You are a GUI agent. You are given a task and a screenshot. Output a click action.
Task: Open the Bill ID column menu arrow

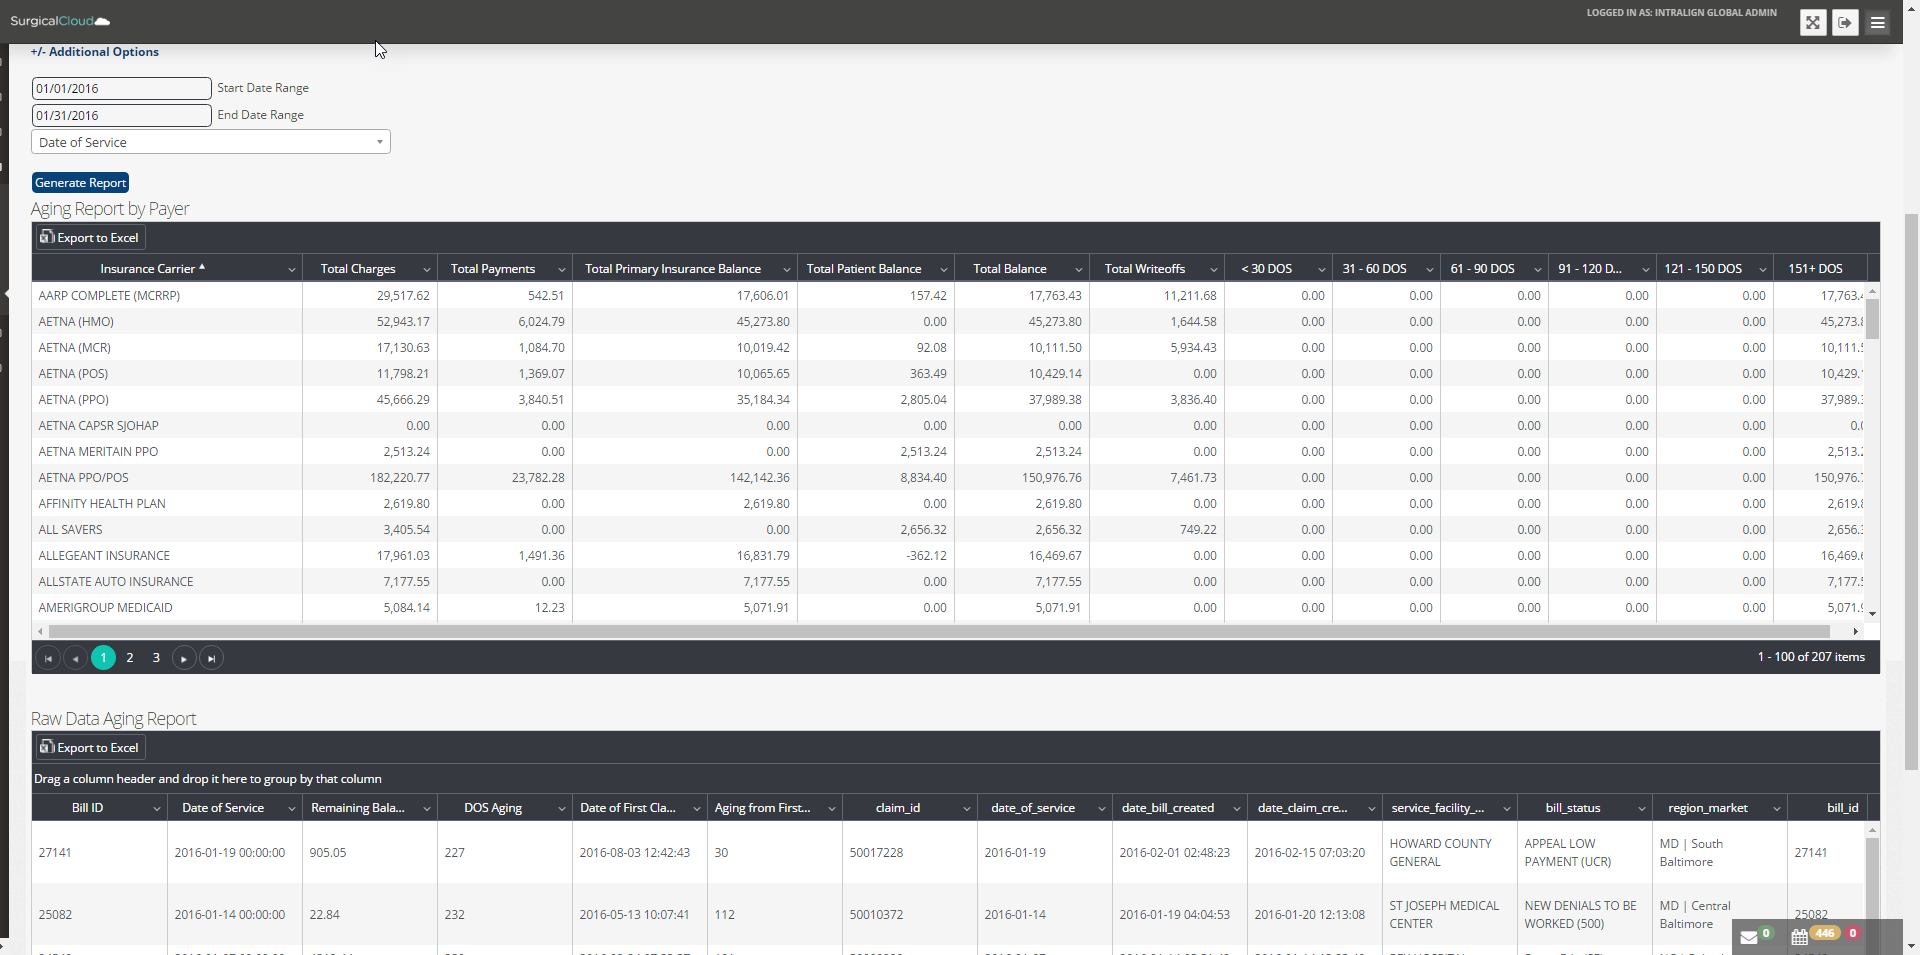[x=156, y=809]
